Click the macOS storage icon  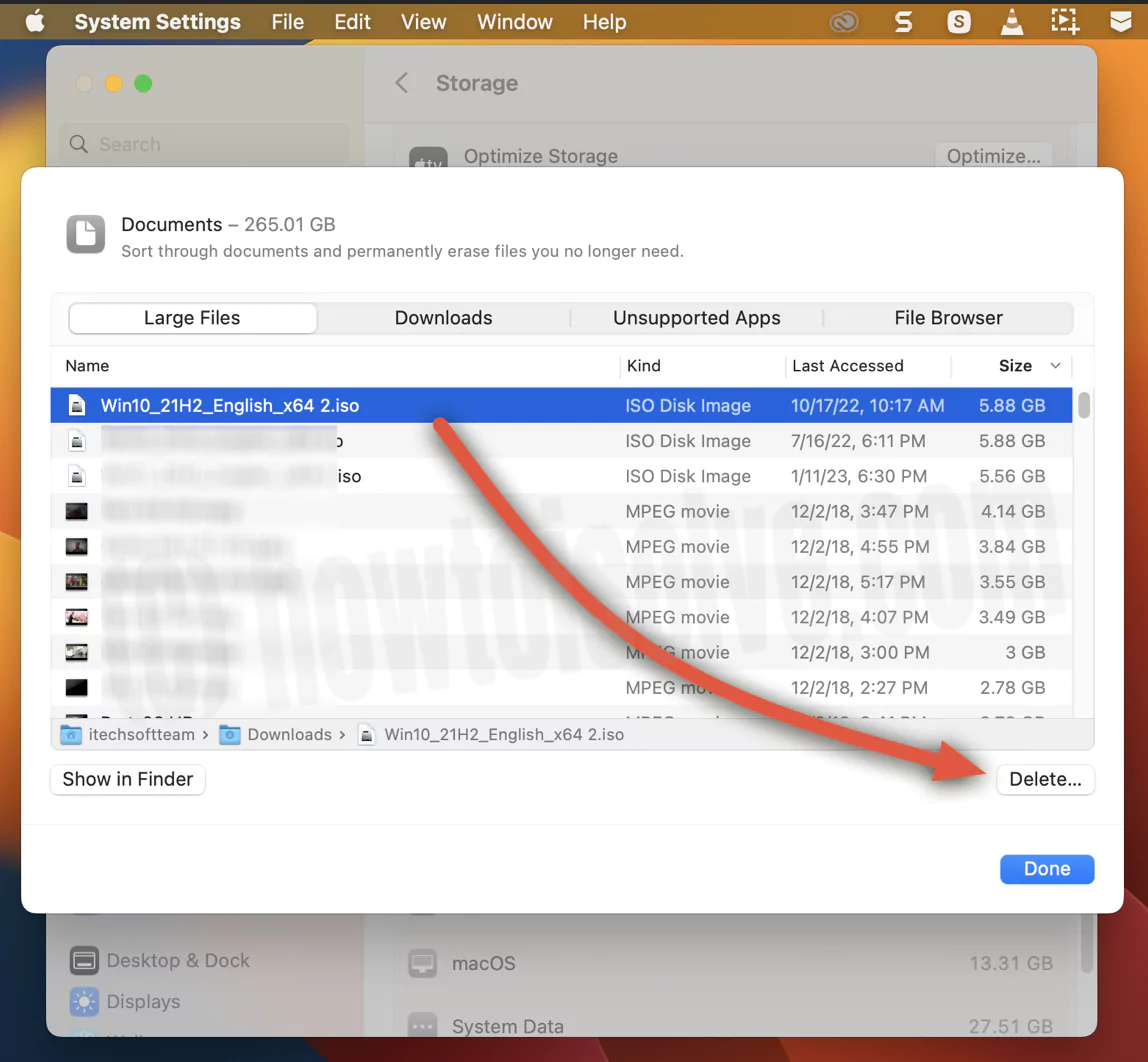click(x=422, y=963)
